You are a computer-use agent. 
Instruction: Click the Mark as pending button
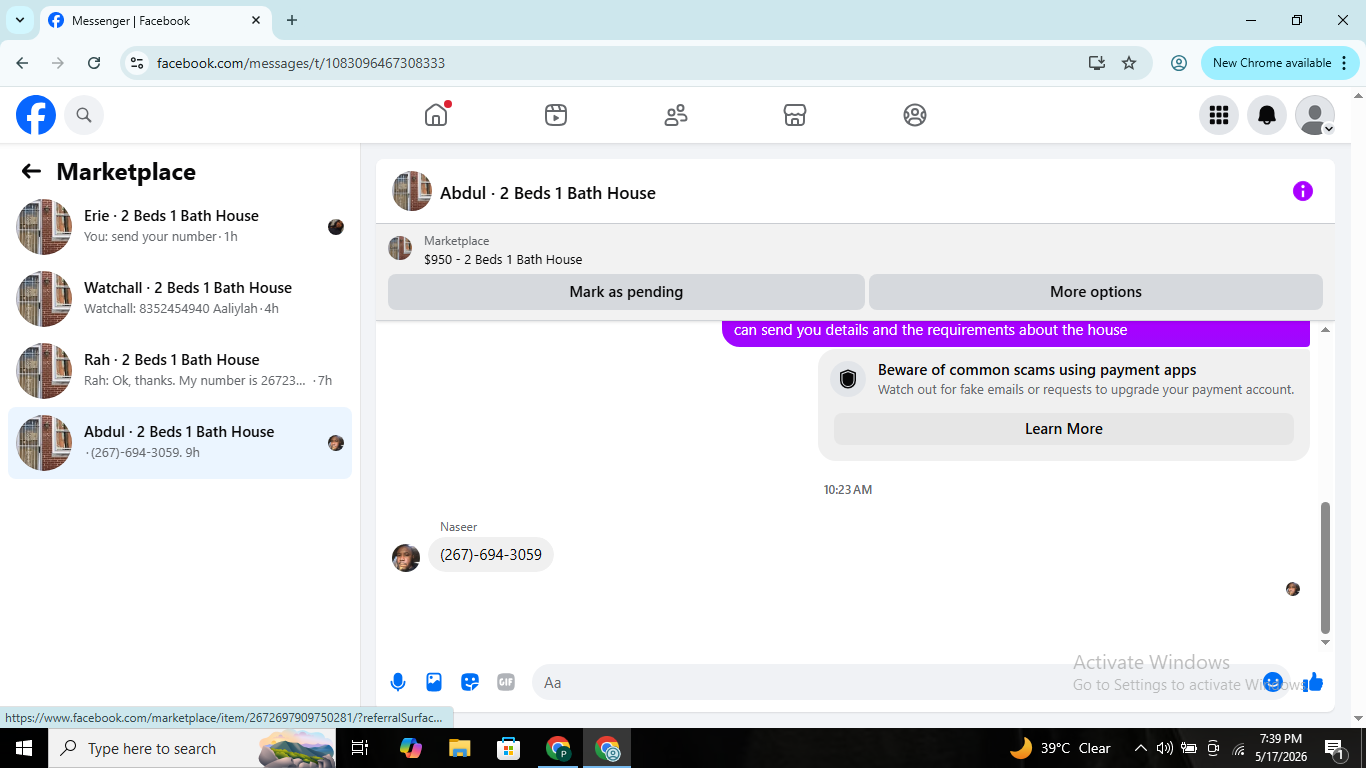(626, 292)
